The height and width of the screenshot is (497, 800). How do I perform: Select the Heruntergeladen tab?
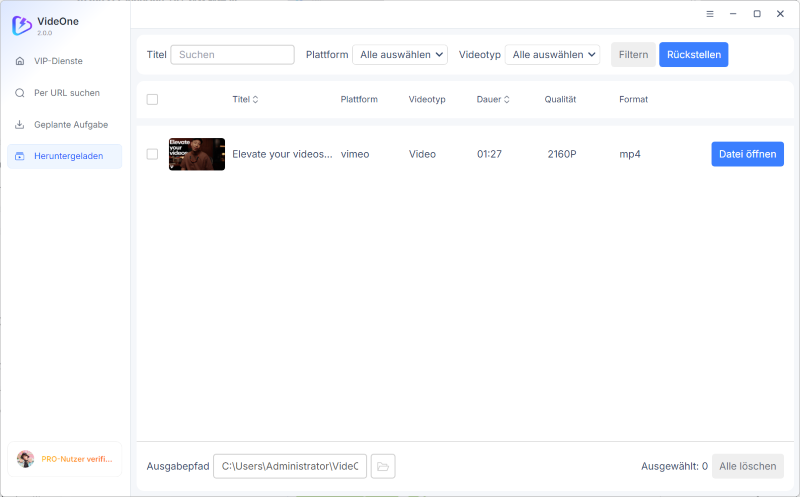[x=65, y=156]
